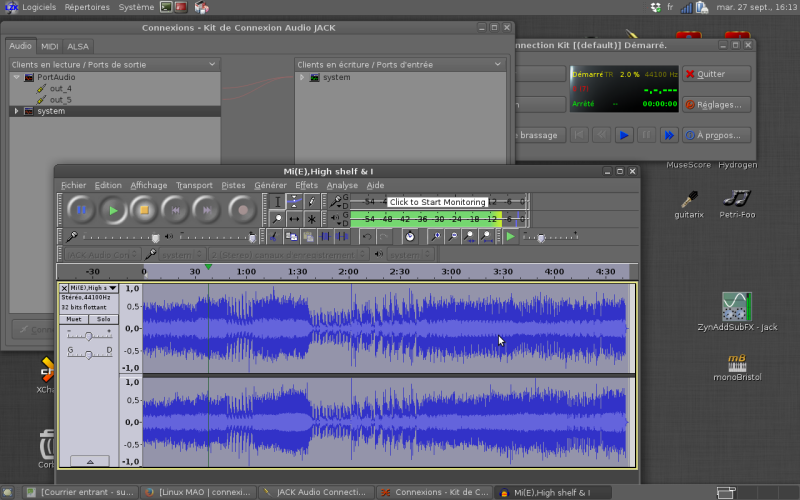Select the Selection (I-beam) tool
The width and height of the screenshot is (800, 500).
[x=278, y=202]
